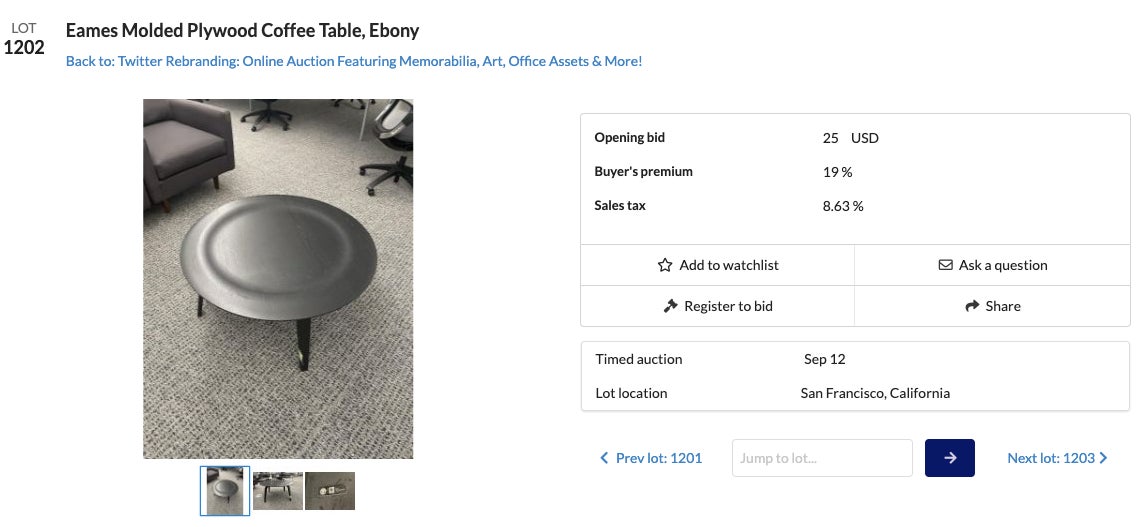Click the Jump to lot input field

[822, 458]
